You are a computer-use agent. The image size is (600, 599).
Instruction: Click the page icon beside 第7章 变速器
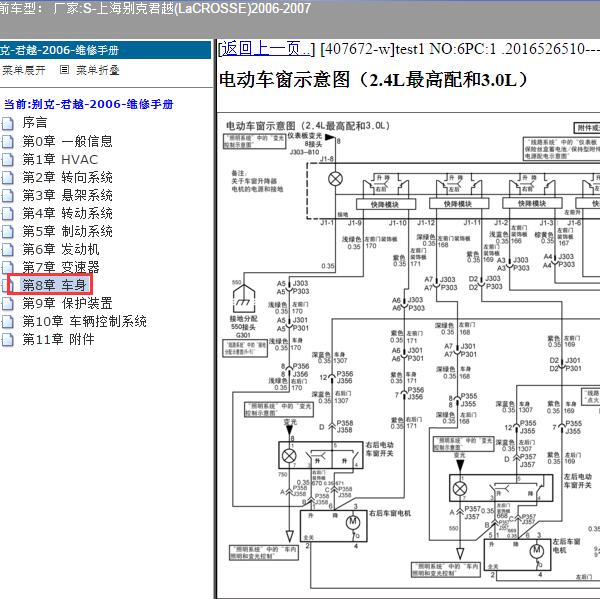coord(7,267)
